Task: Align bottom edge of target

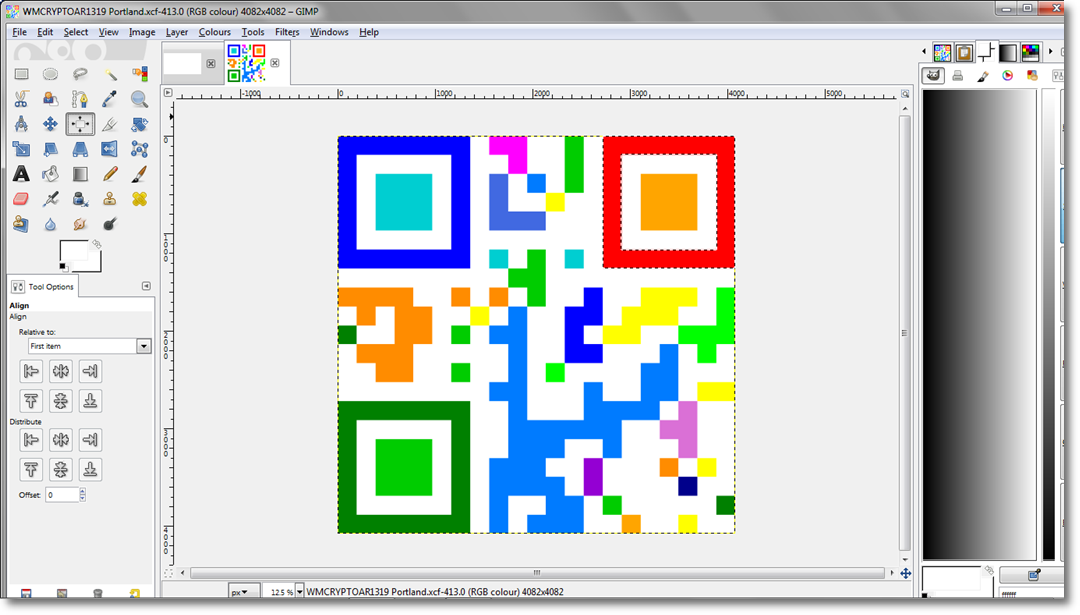Action: click(x=90, y=401)
